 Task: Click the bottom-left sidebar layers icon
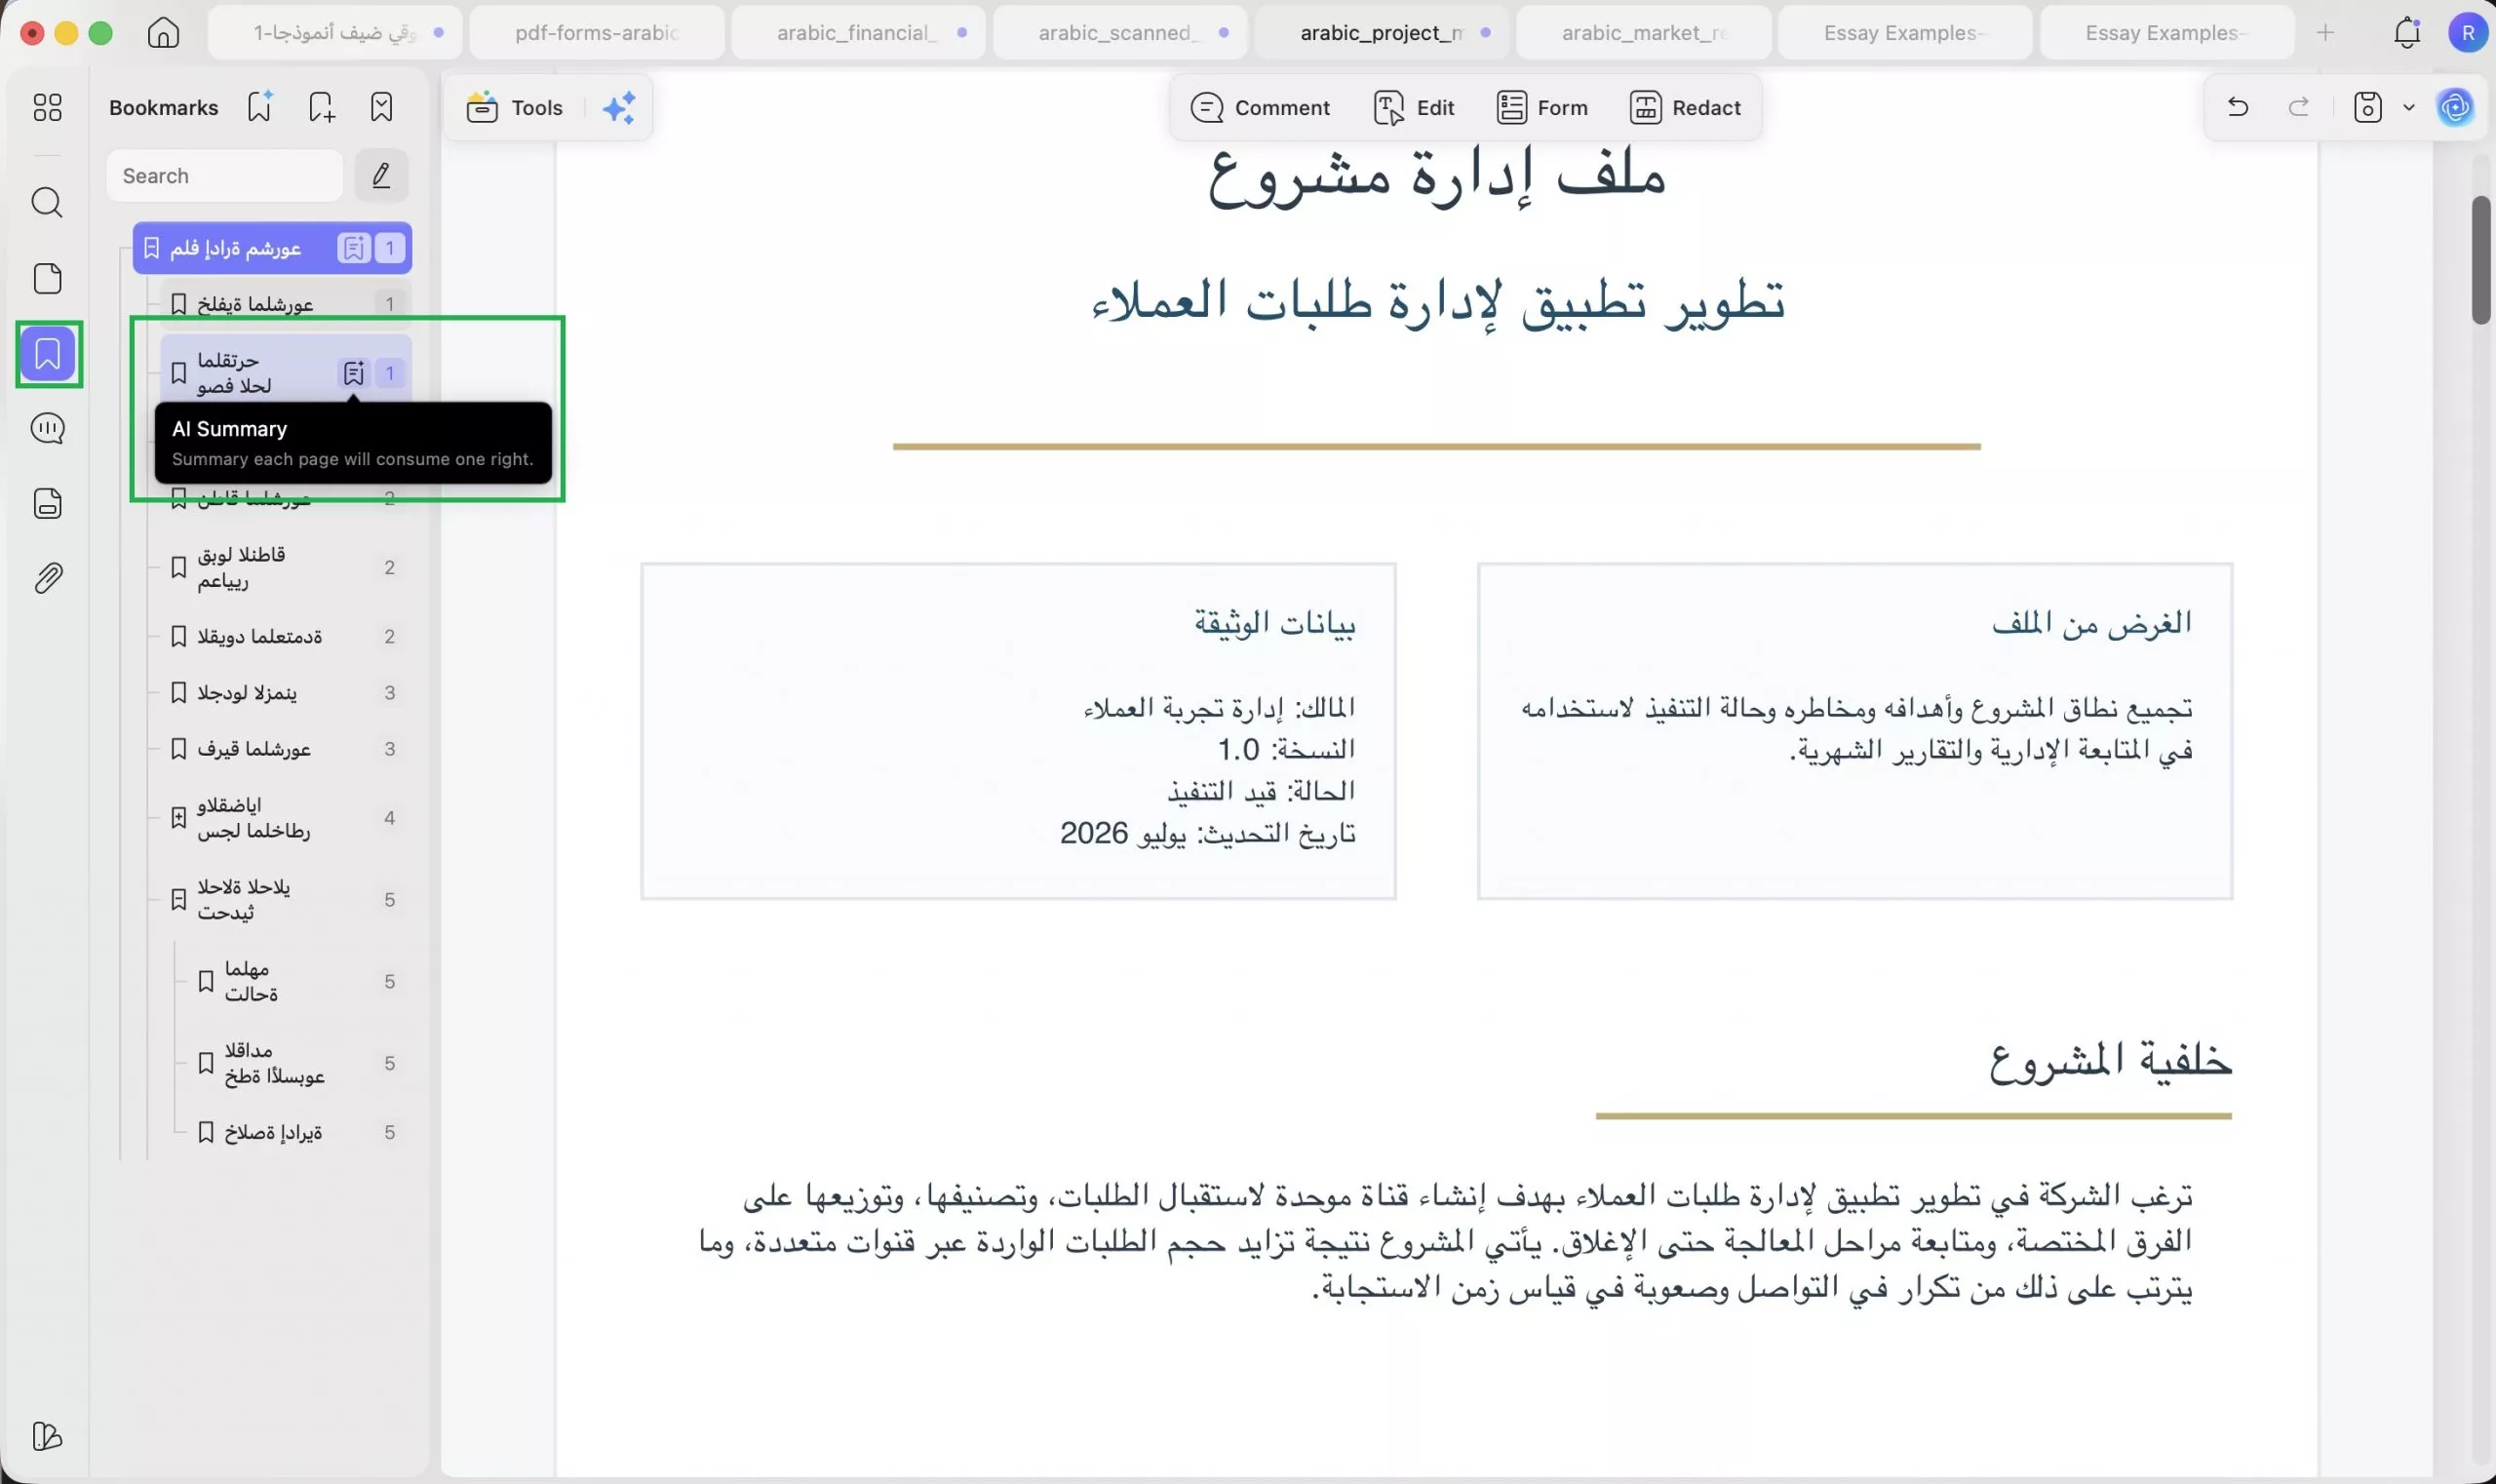[47, 1436]
